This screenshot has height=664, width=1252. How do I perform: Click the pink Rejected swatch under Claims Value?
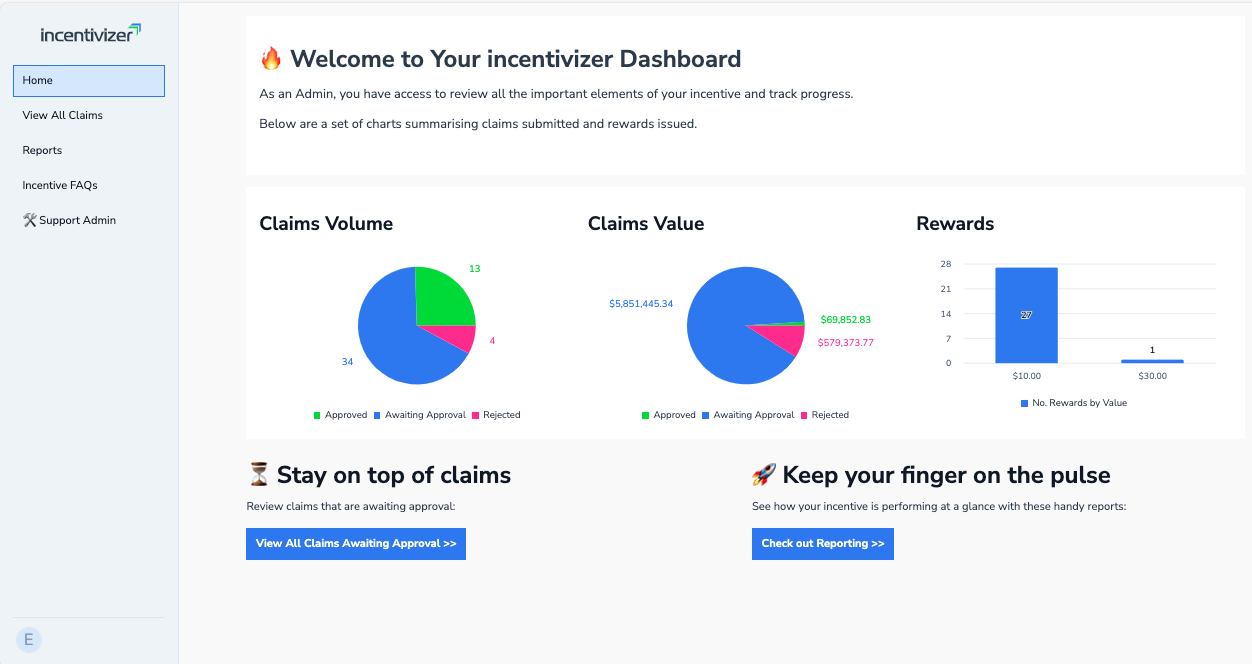pos(804,415)
